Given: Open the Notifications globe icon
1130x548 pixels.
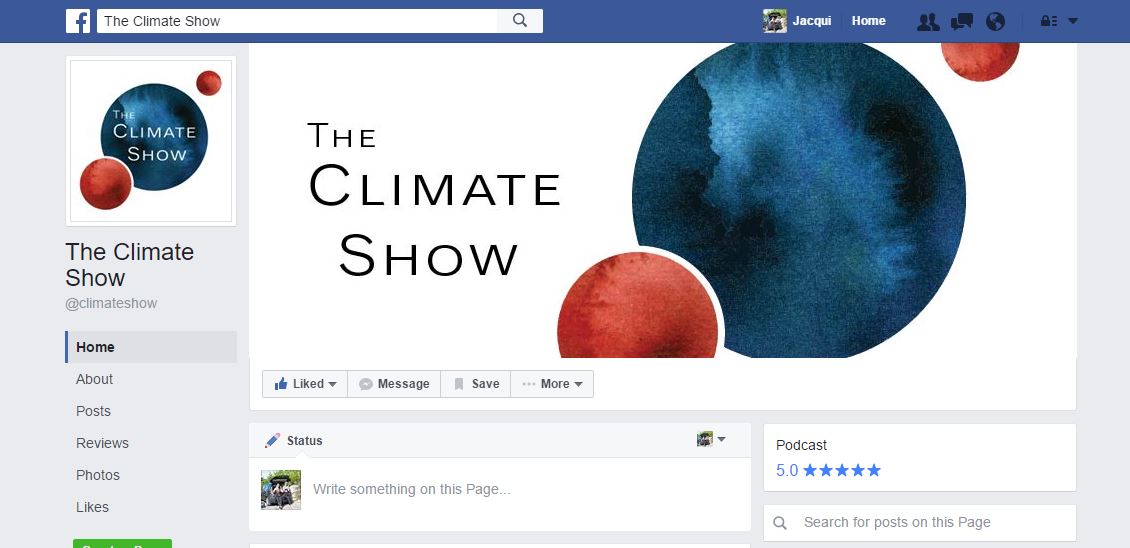Looking at the screenshot, I should point(995,22).
